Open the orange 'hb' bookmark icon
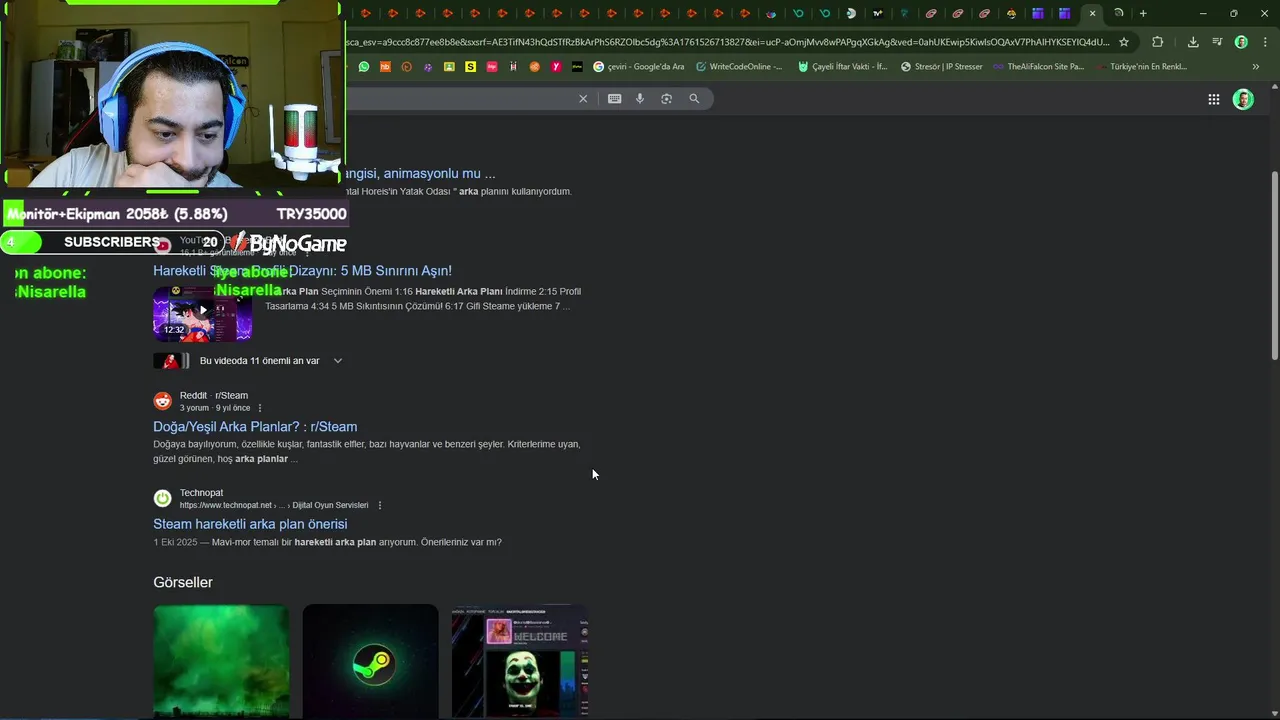1280x720 pixels. point(385,67)
